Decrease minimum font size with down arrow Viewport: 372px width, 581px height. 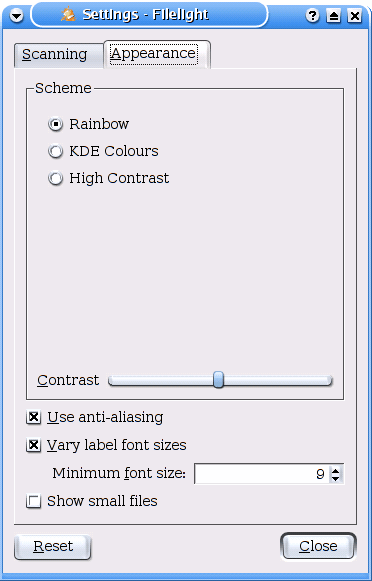[335, 478]
